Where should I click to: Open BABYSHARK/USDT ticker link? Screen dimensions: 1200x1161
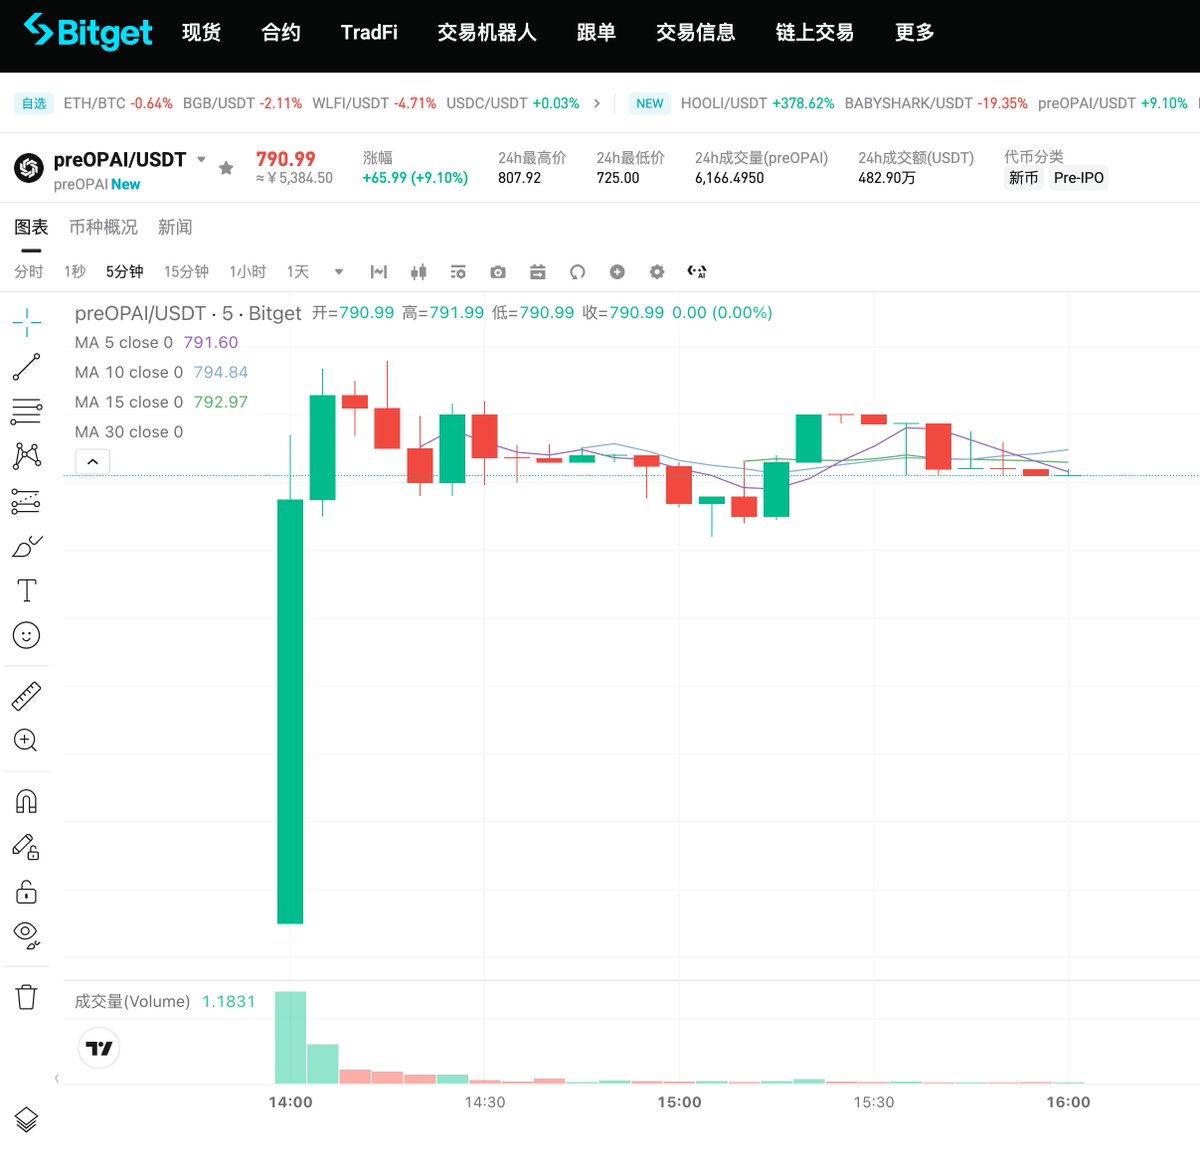936,103
